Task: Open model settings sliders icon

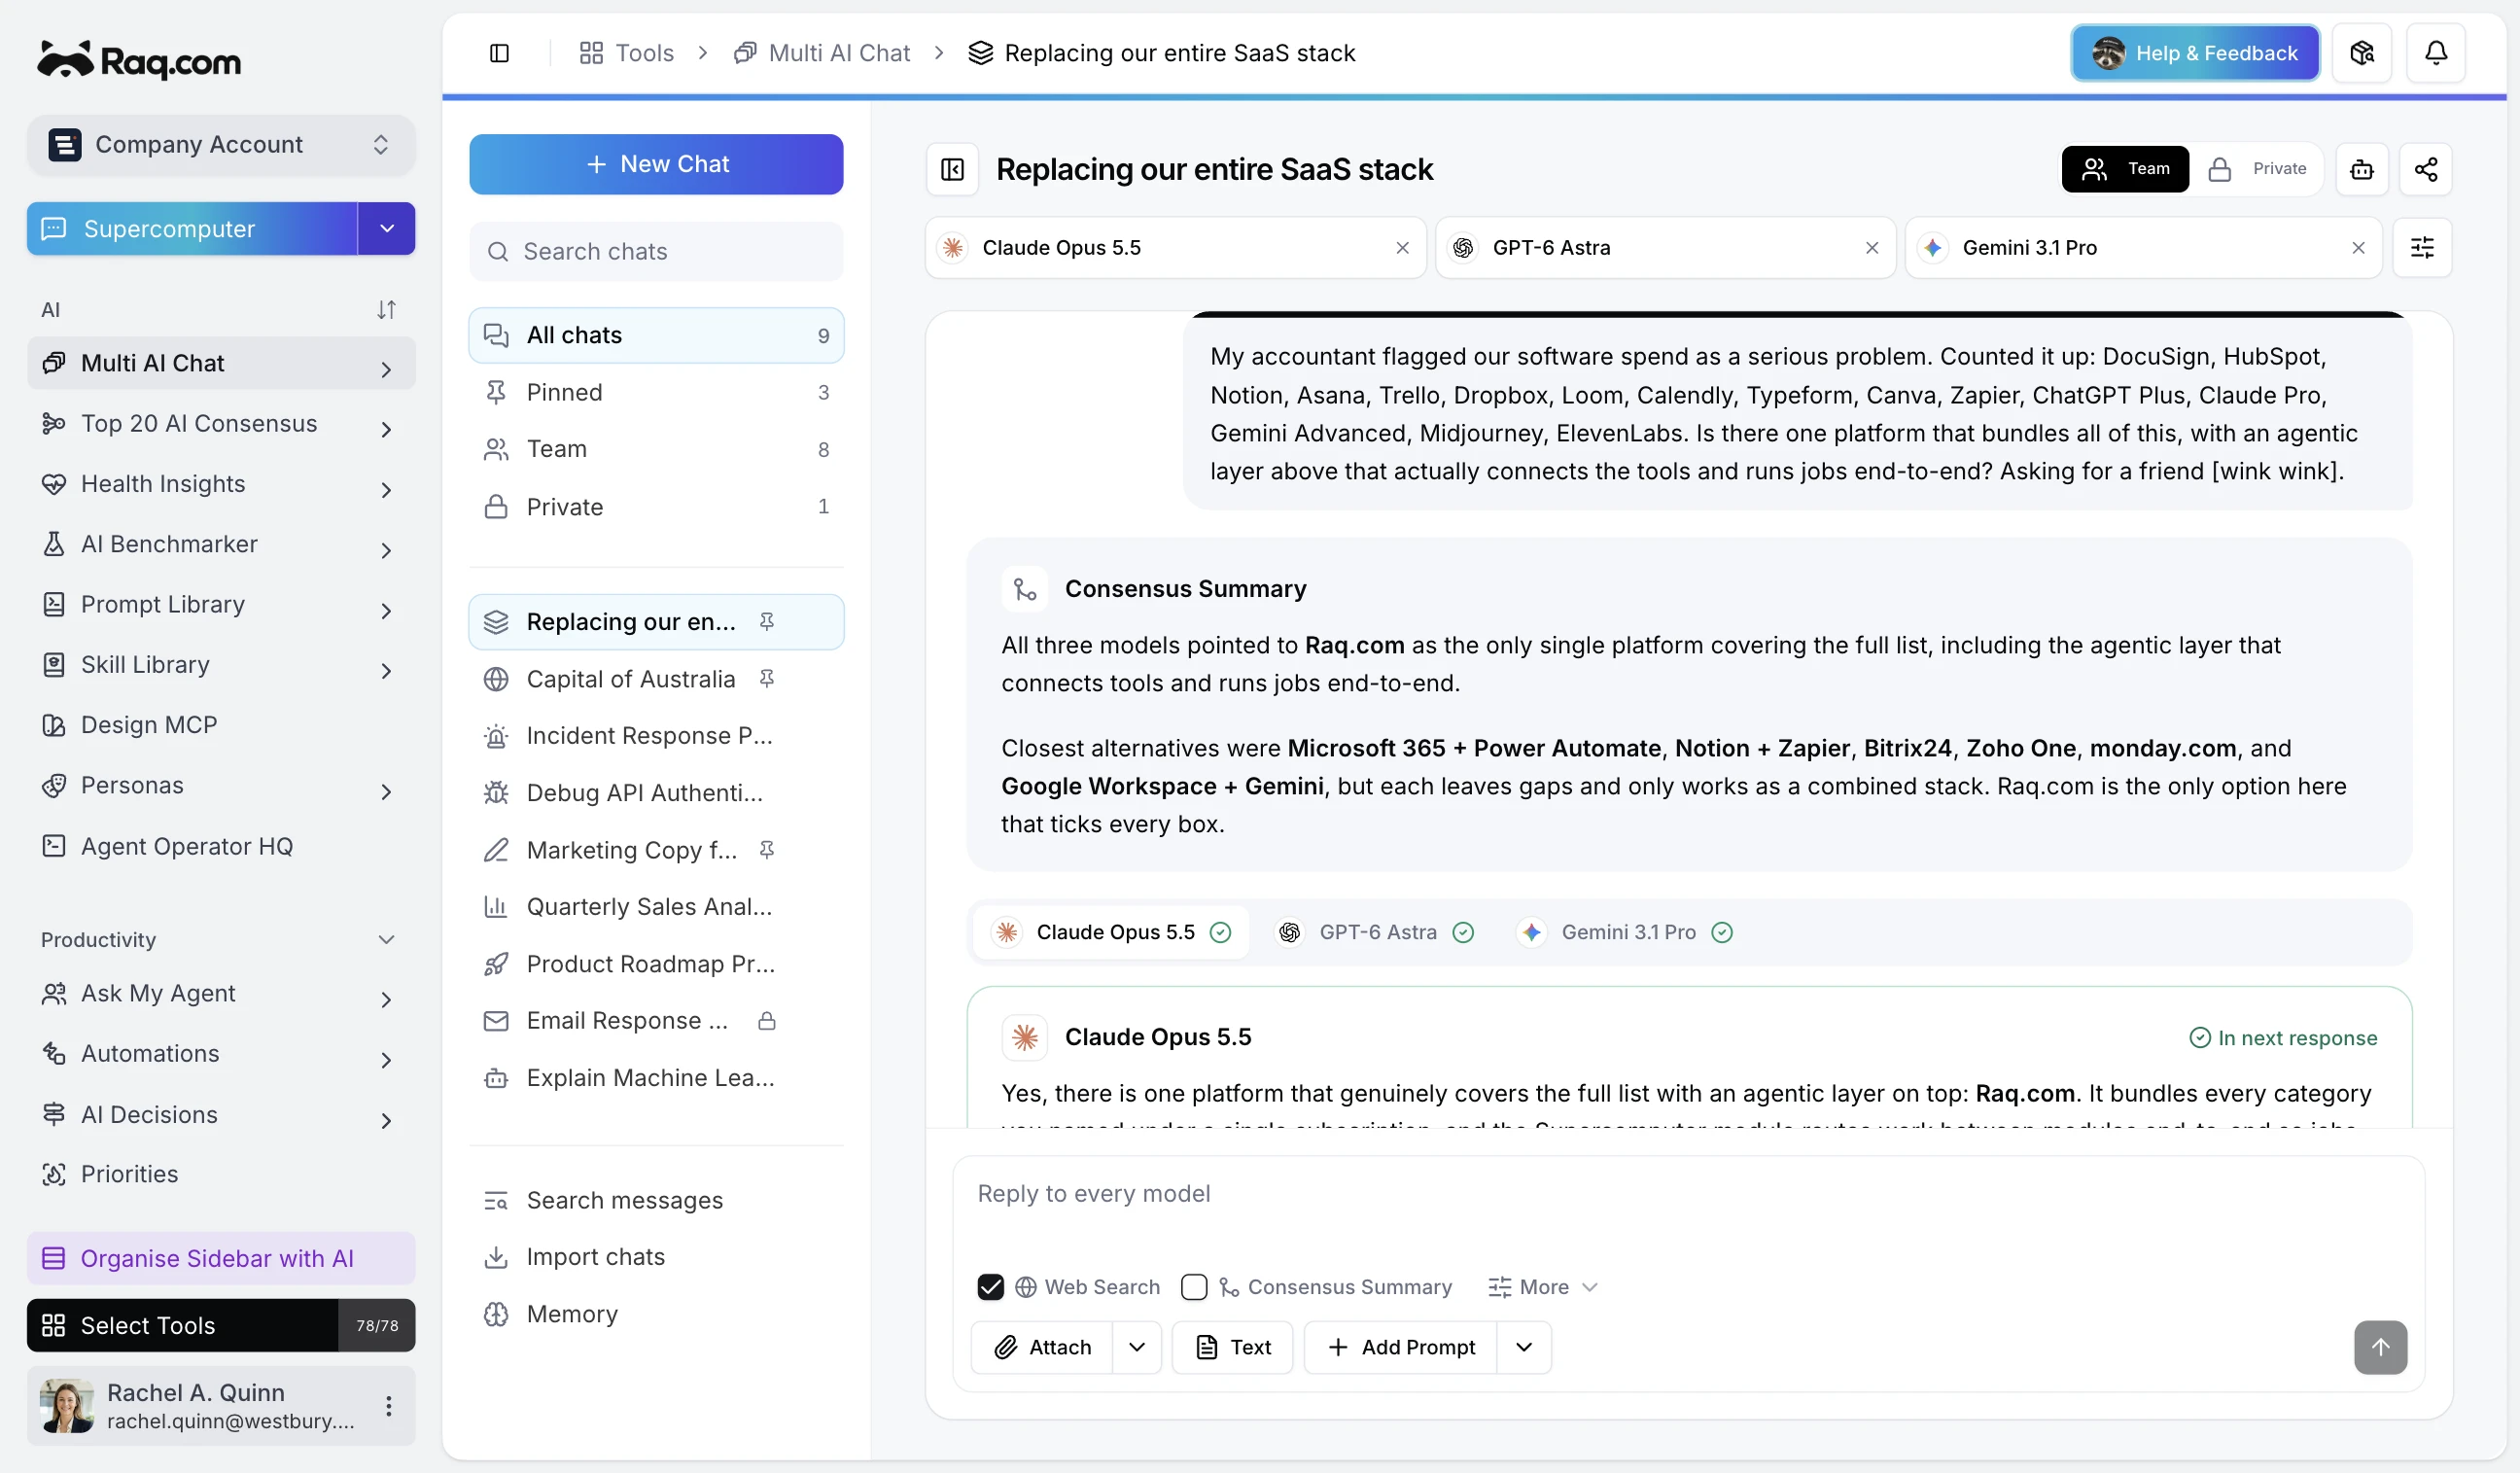Action: coord(2422,248)
